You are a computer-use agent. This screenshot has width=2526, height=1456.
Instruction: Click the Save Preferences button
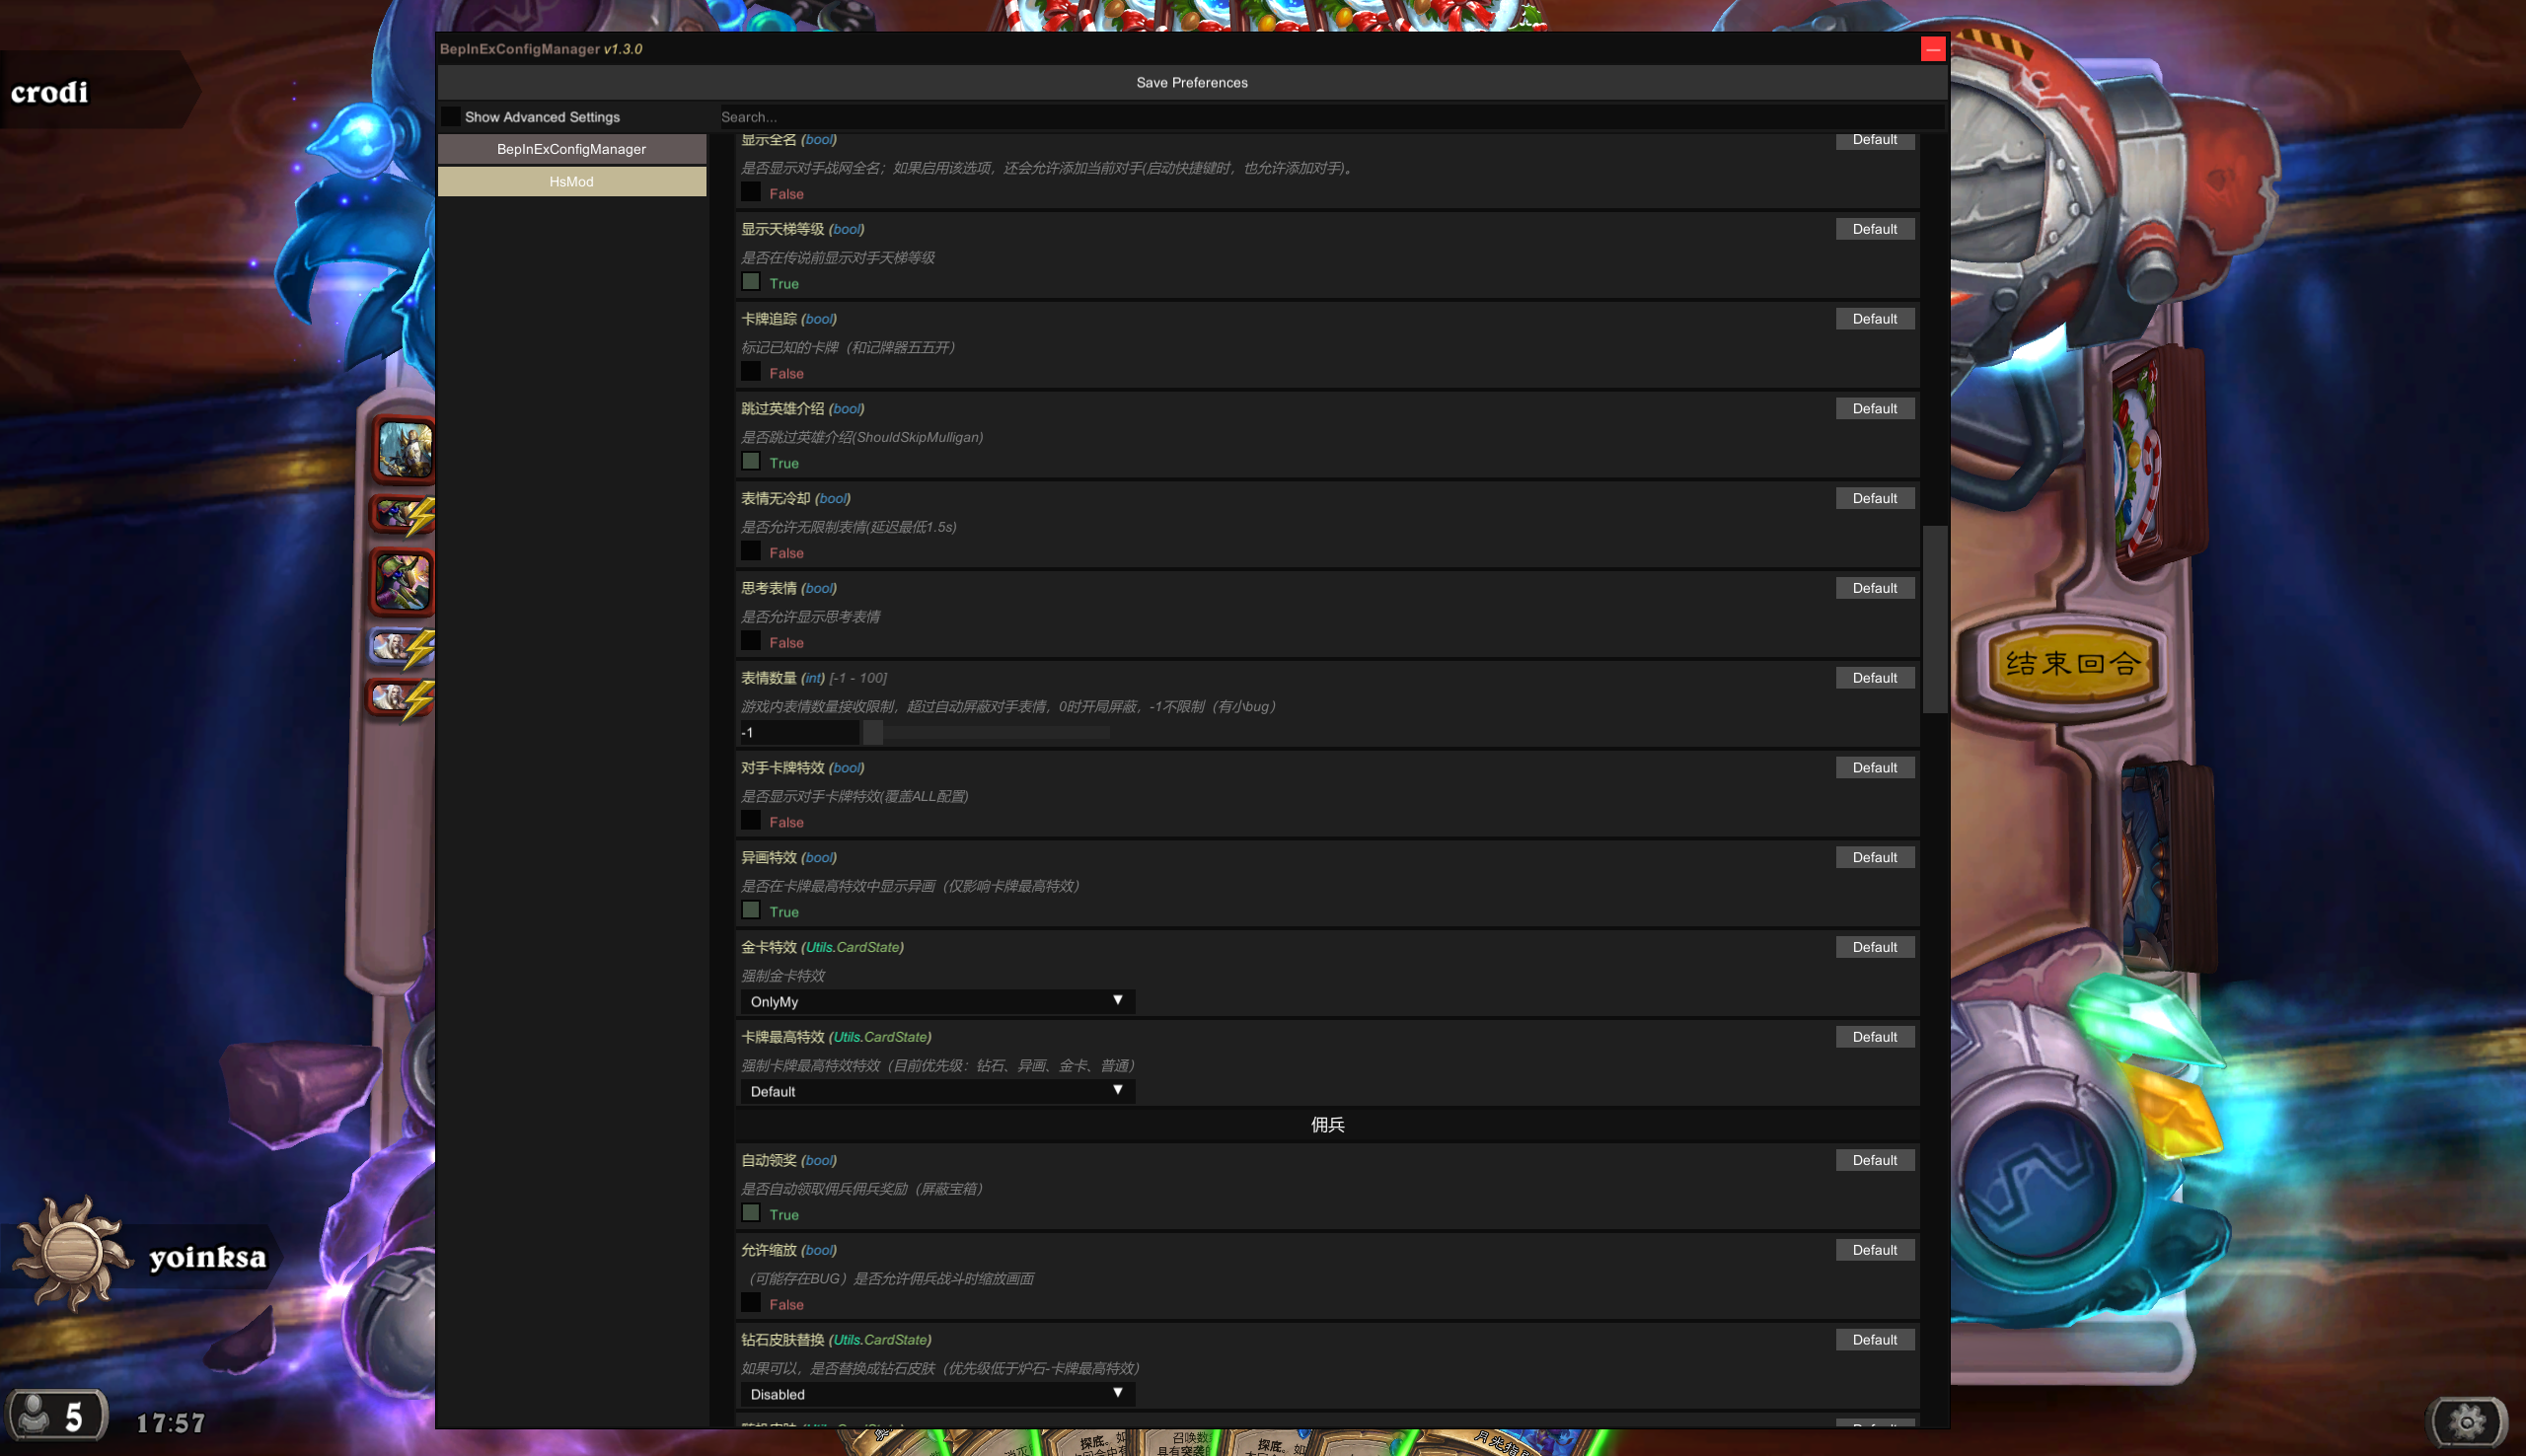pos(1191,82)
